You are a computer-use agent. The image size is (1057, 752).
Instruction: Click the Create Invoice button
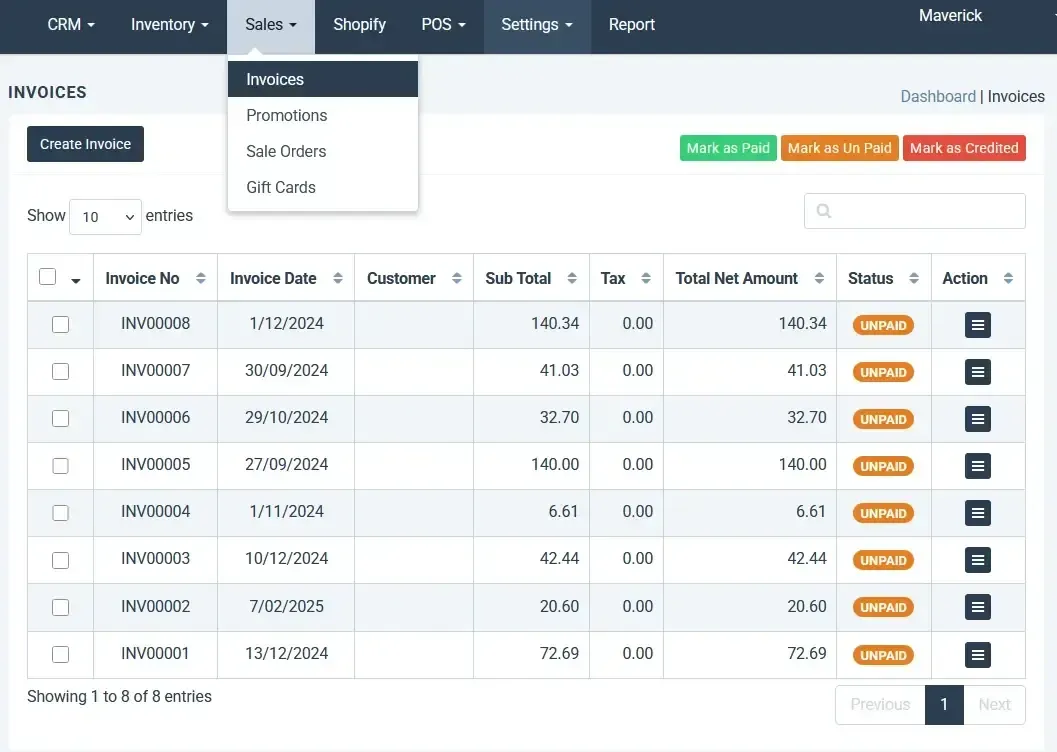[x=85, y=144]
